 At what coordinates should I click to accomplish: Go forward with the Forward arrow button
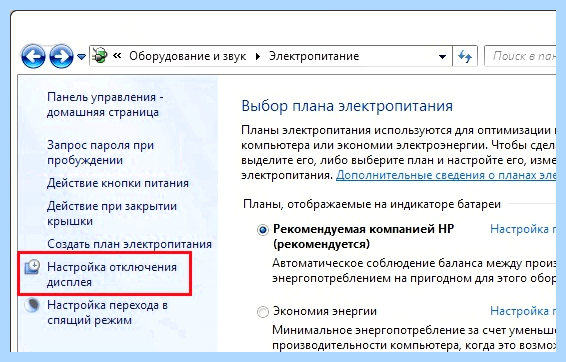click(61, 56)
